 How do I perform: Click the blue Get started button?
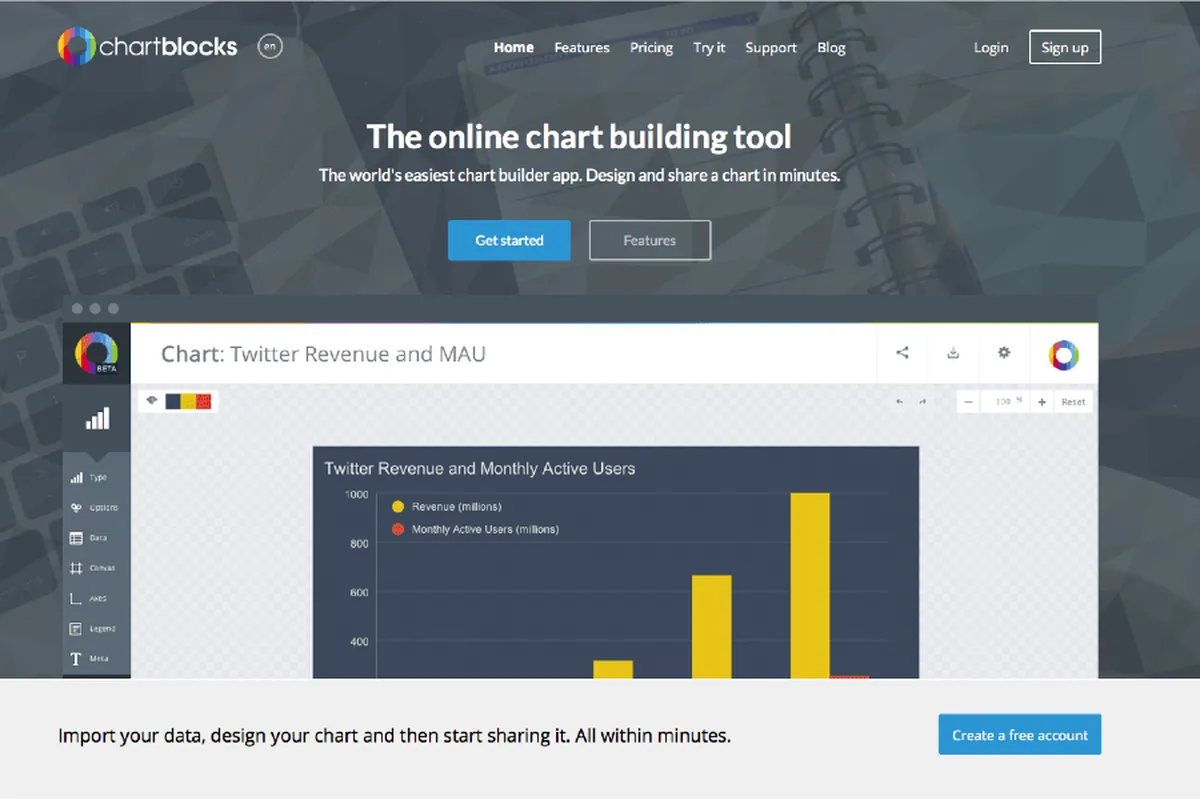click(509, 240)
